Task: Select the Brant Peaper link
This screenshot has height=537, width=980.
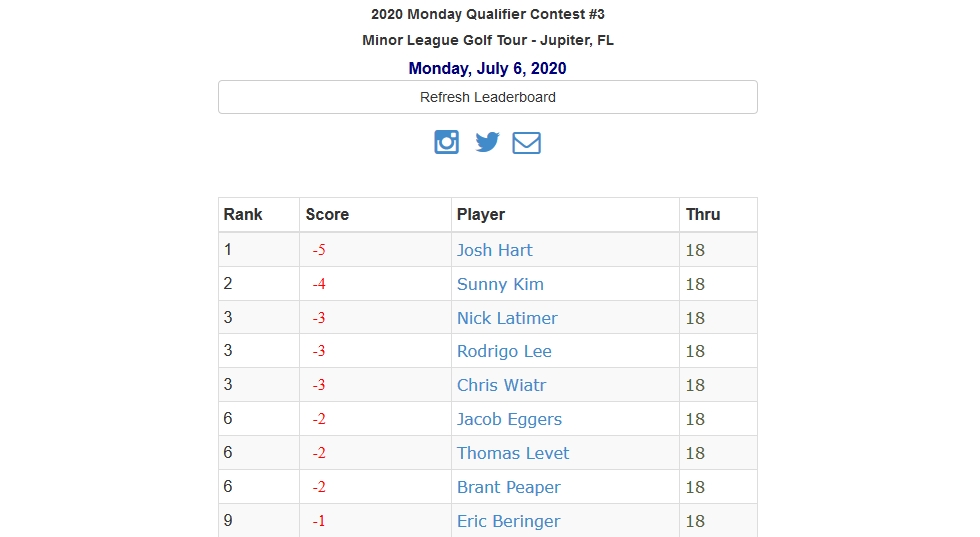Action: (508, 487)
